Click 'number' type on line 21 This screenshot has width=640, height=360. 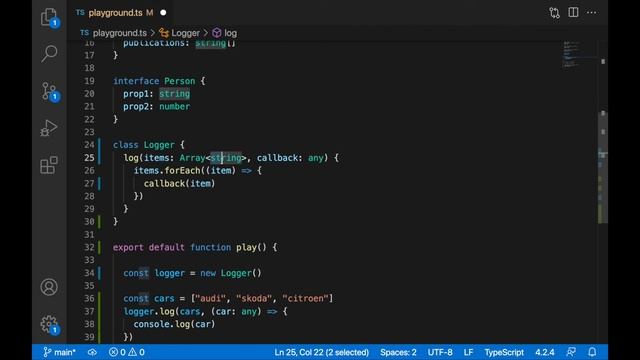click(x=174, y=107)
